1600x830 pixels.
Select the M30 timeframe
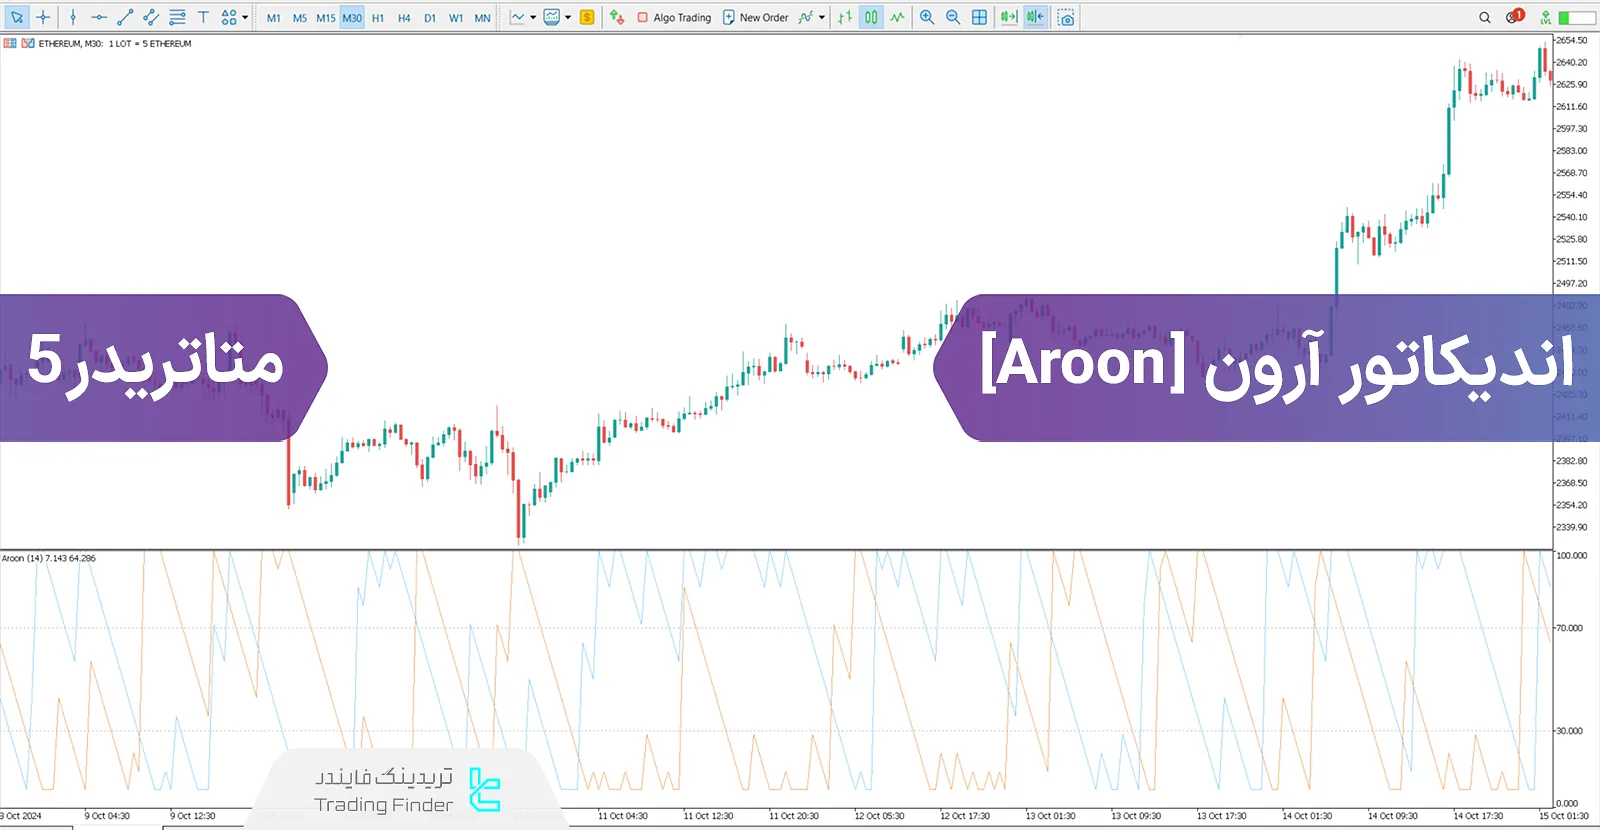352,18
